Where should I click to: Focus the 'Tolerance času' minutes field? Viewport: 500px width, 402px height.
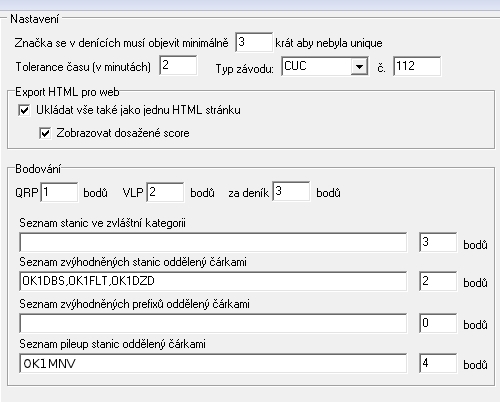(x=178, y=65)
